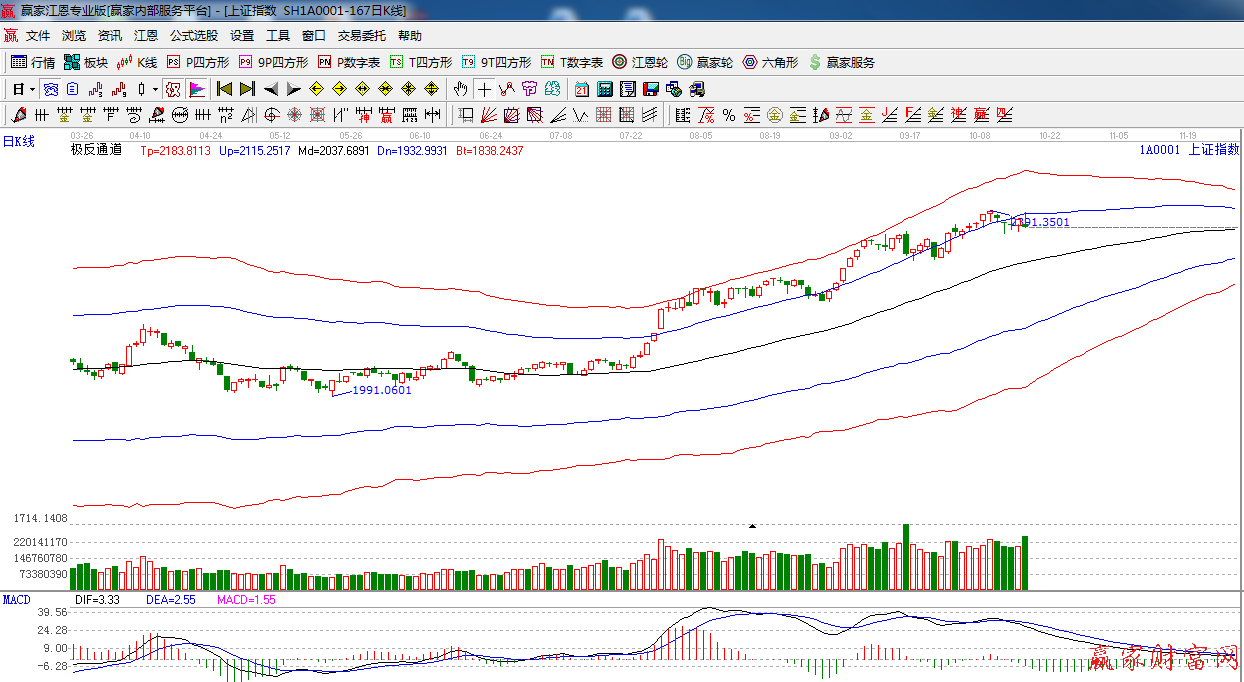
Task: Open the calculator icon in toolbar
Action: [605, 89]
